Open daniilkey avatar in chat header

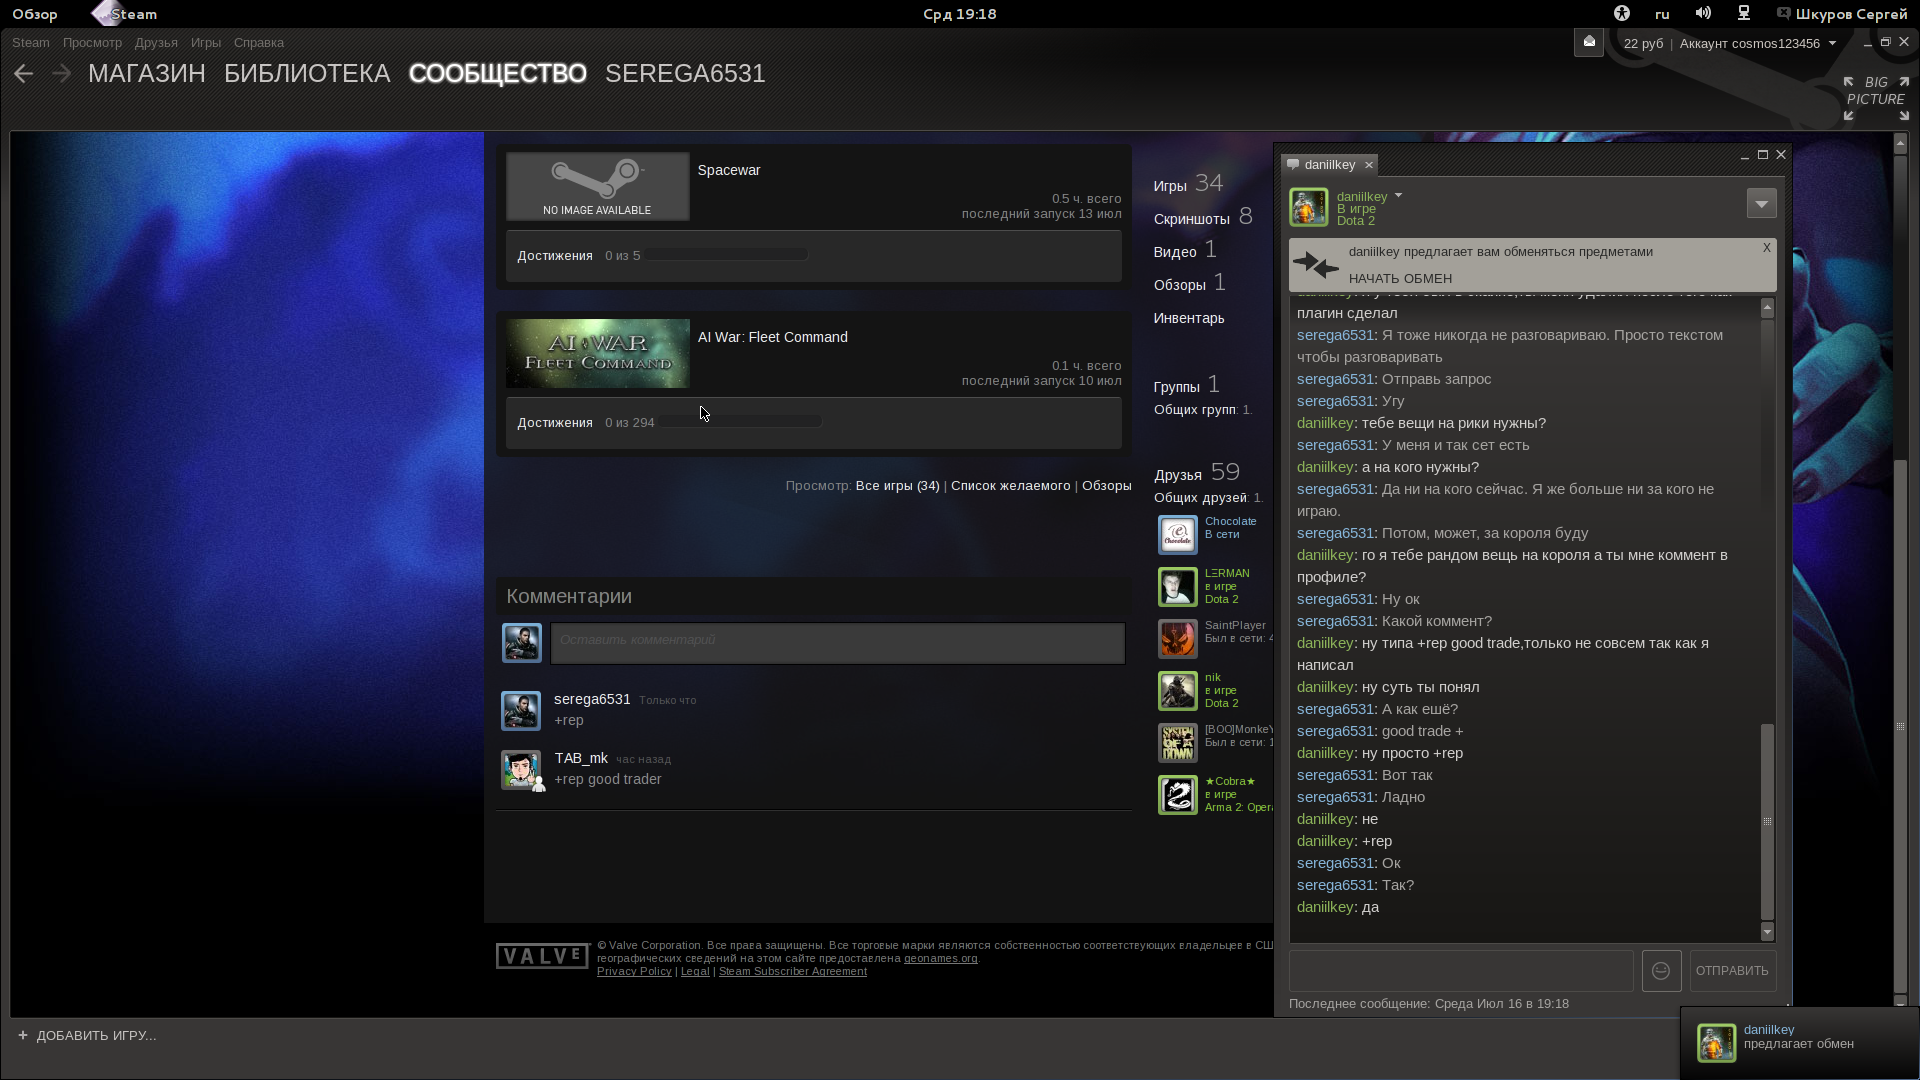pyautogui.click(x=1308, y=207)
